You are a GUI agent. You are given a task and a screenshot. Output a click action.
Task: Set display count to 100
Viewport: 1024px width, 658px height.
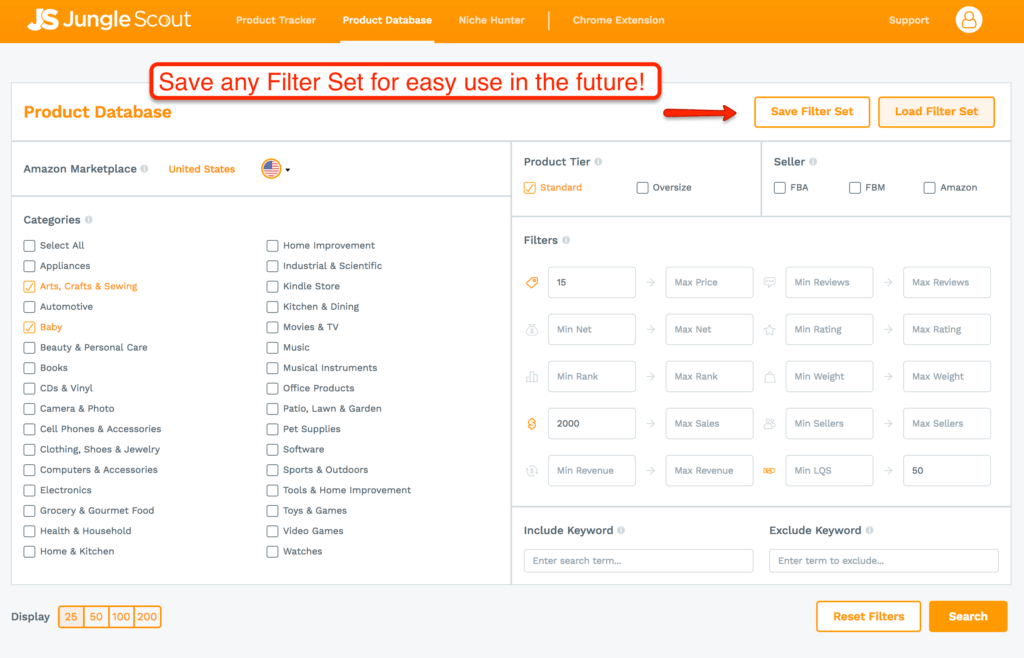point(121,617)
